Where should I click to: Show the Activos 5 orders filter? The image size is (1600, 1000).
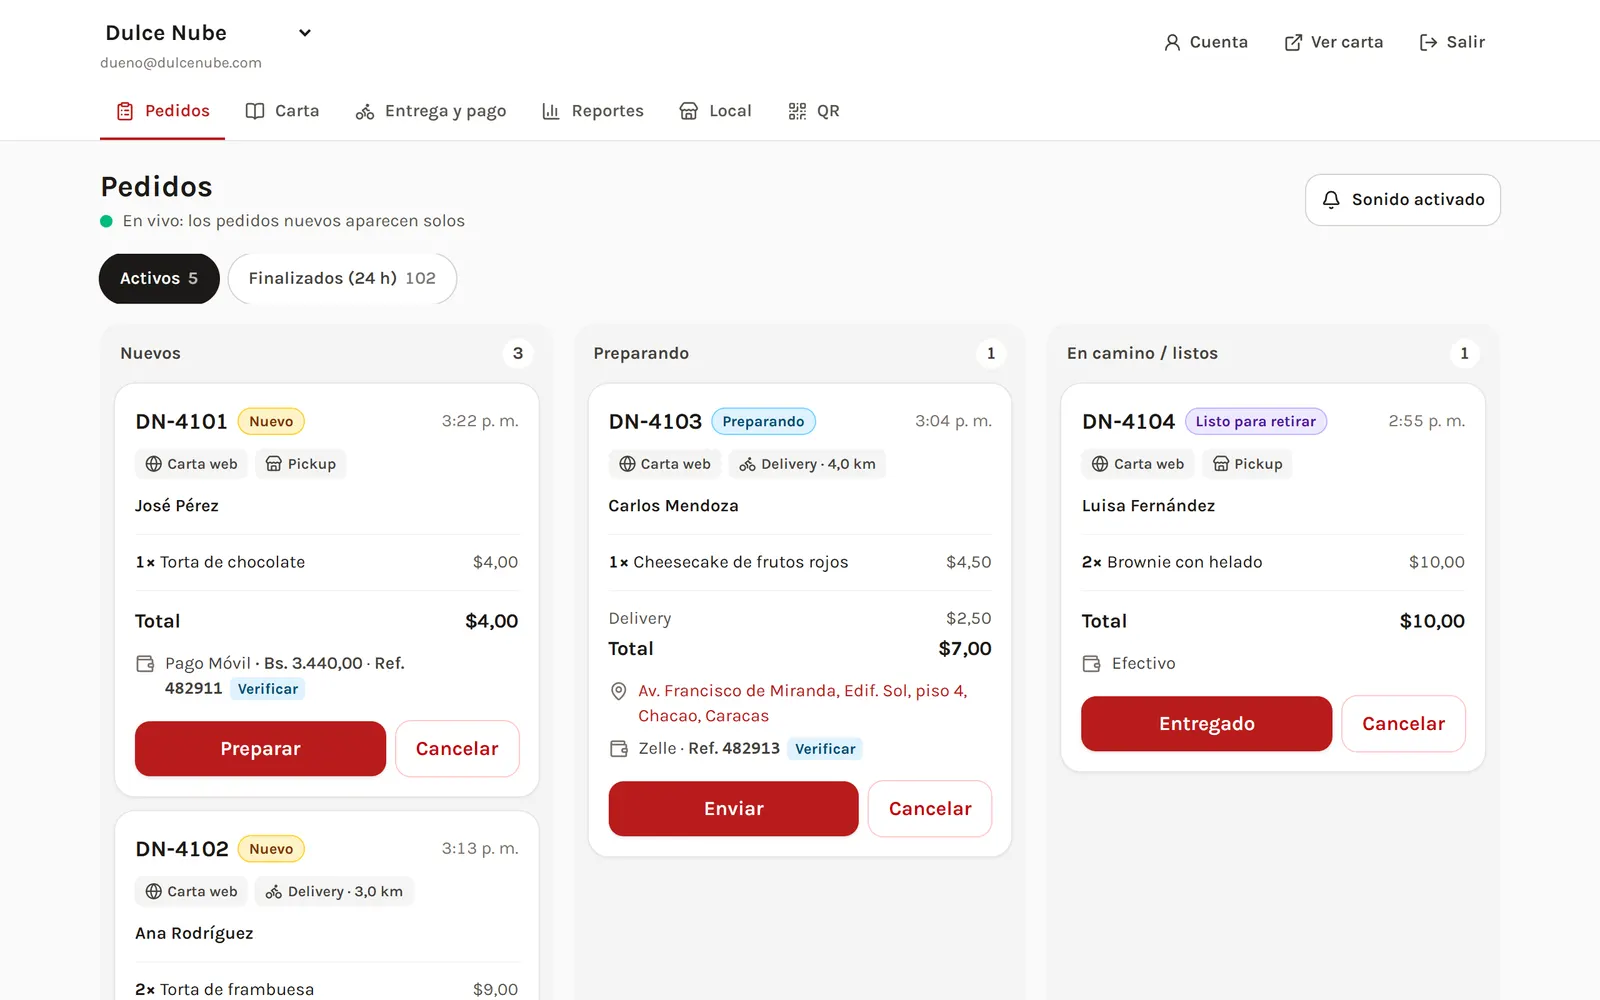point(159,278)
